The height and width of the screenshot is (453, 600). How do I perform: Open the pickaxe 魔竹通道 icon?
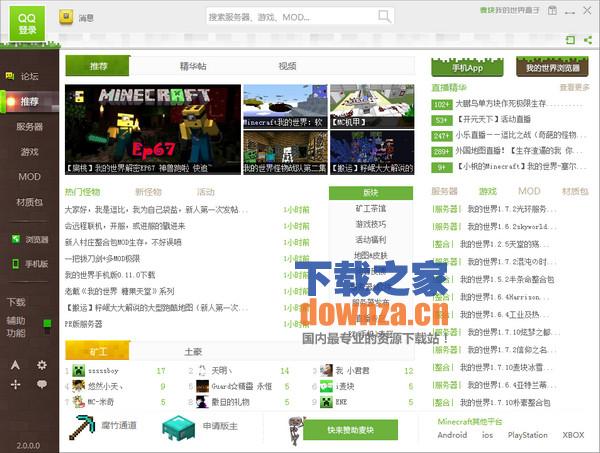82,427
